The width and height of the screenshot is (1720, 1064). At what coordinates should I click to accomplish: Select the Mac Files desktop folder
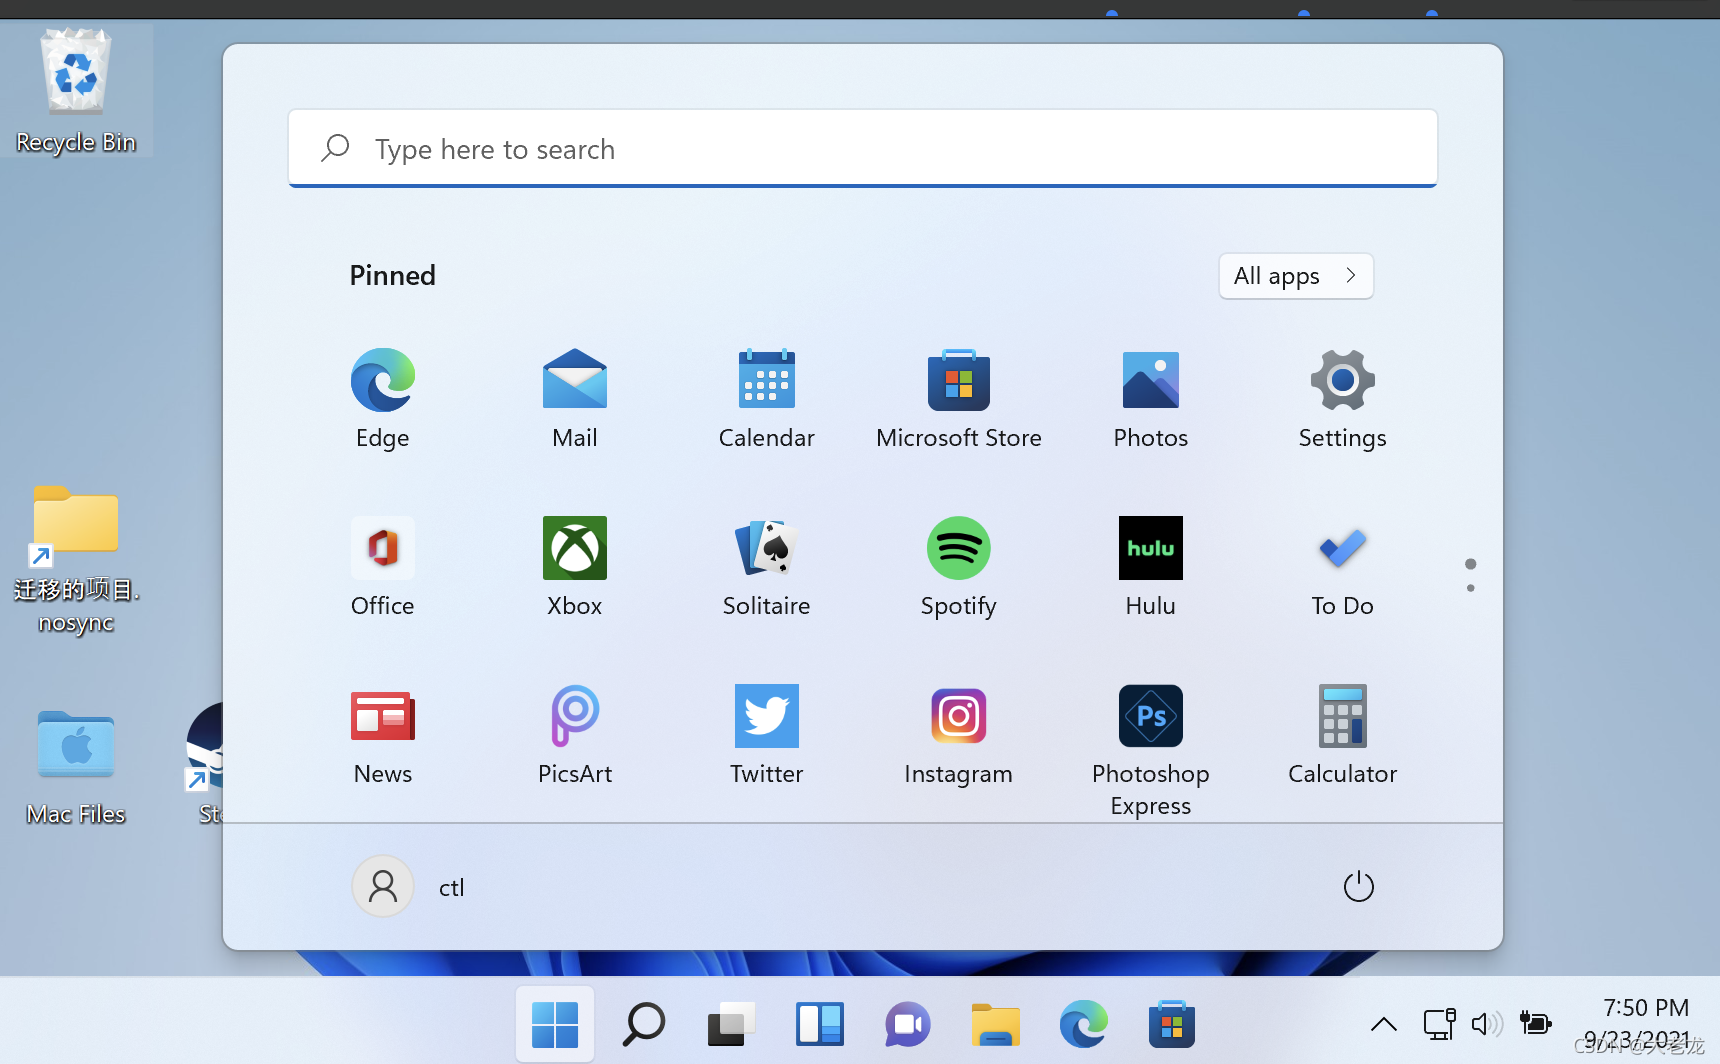tap(76, 768)
